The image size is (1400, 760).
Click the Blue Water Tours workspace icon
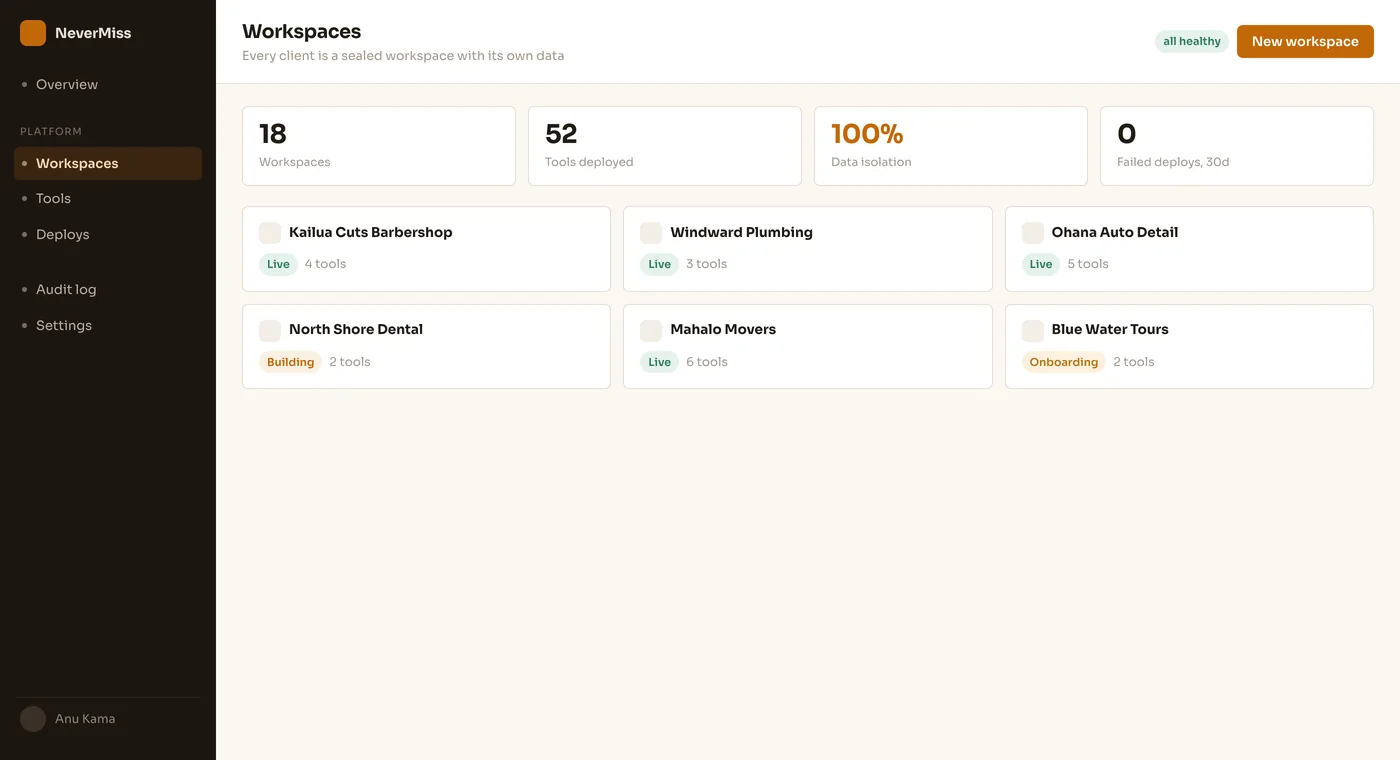pyautogui.click(x=1033, y=330)
